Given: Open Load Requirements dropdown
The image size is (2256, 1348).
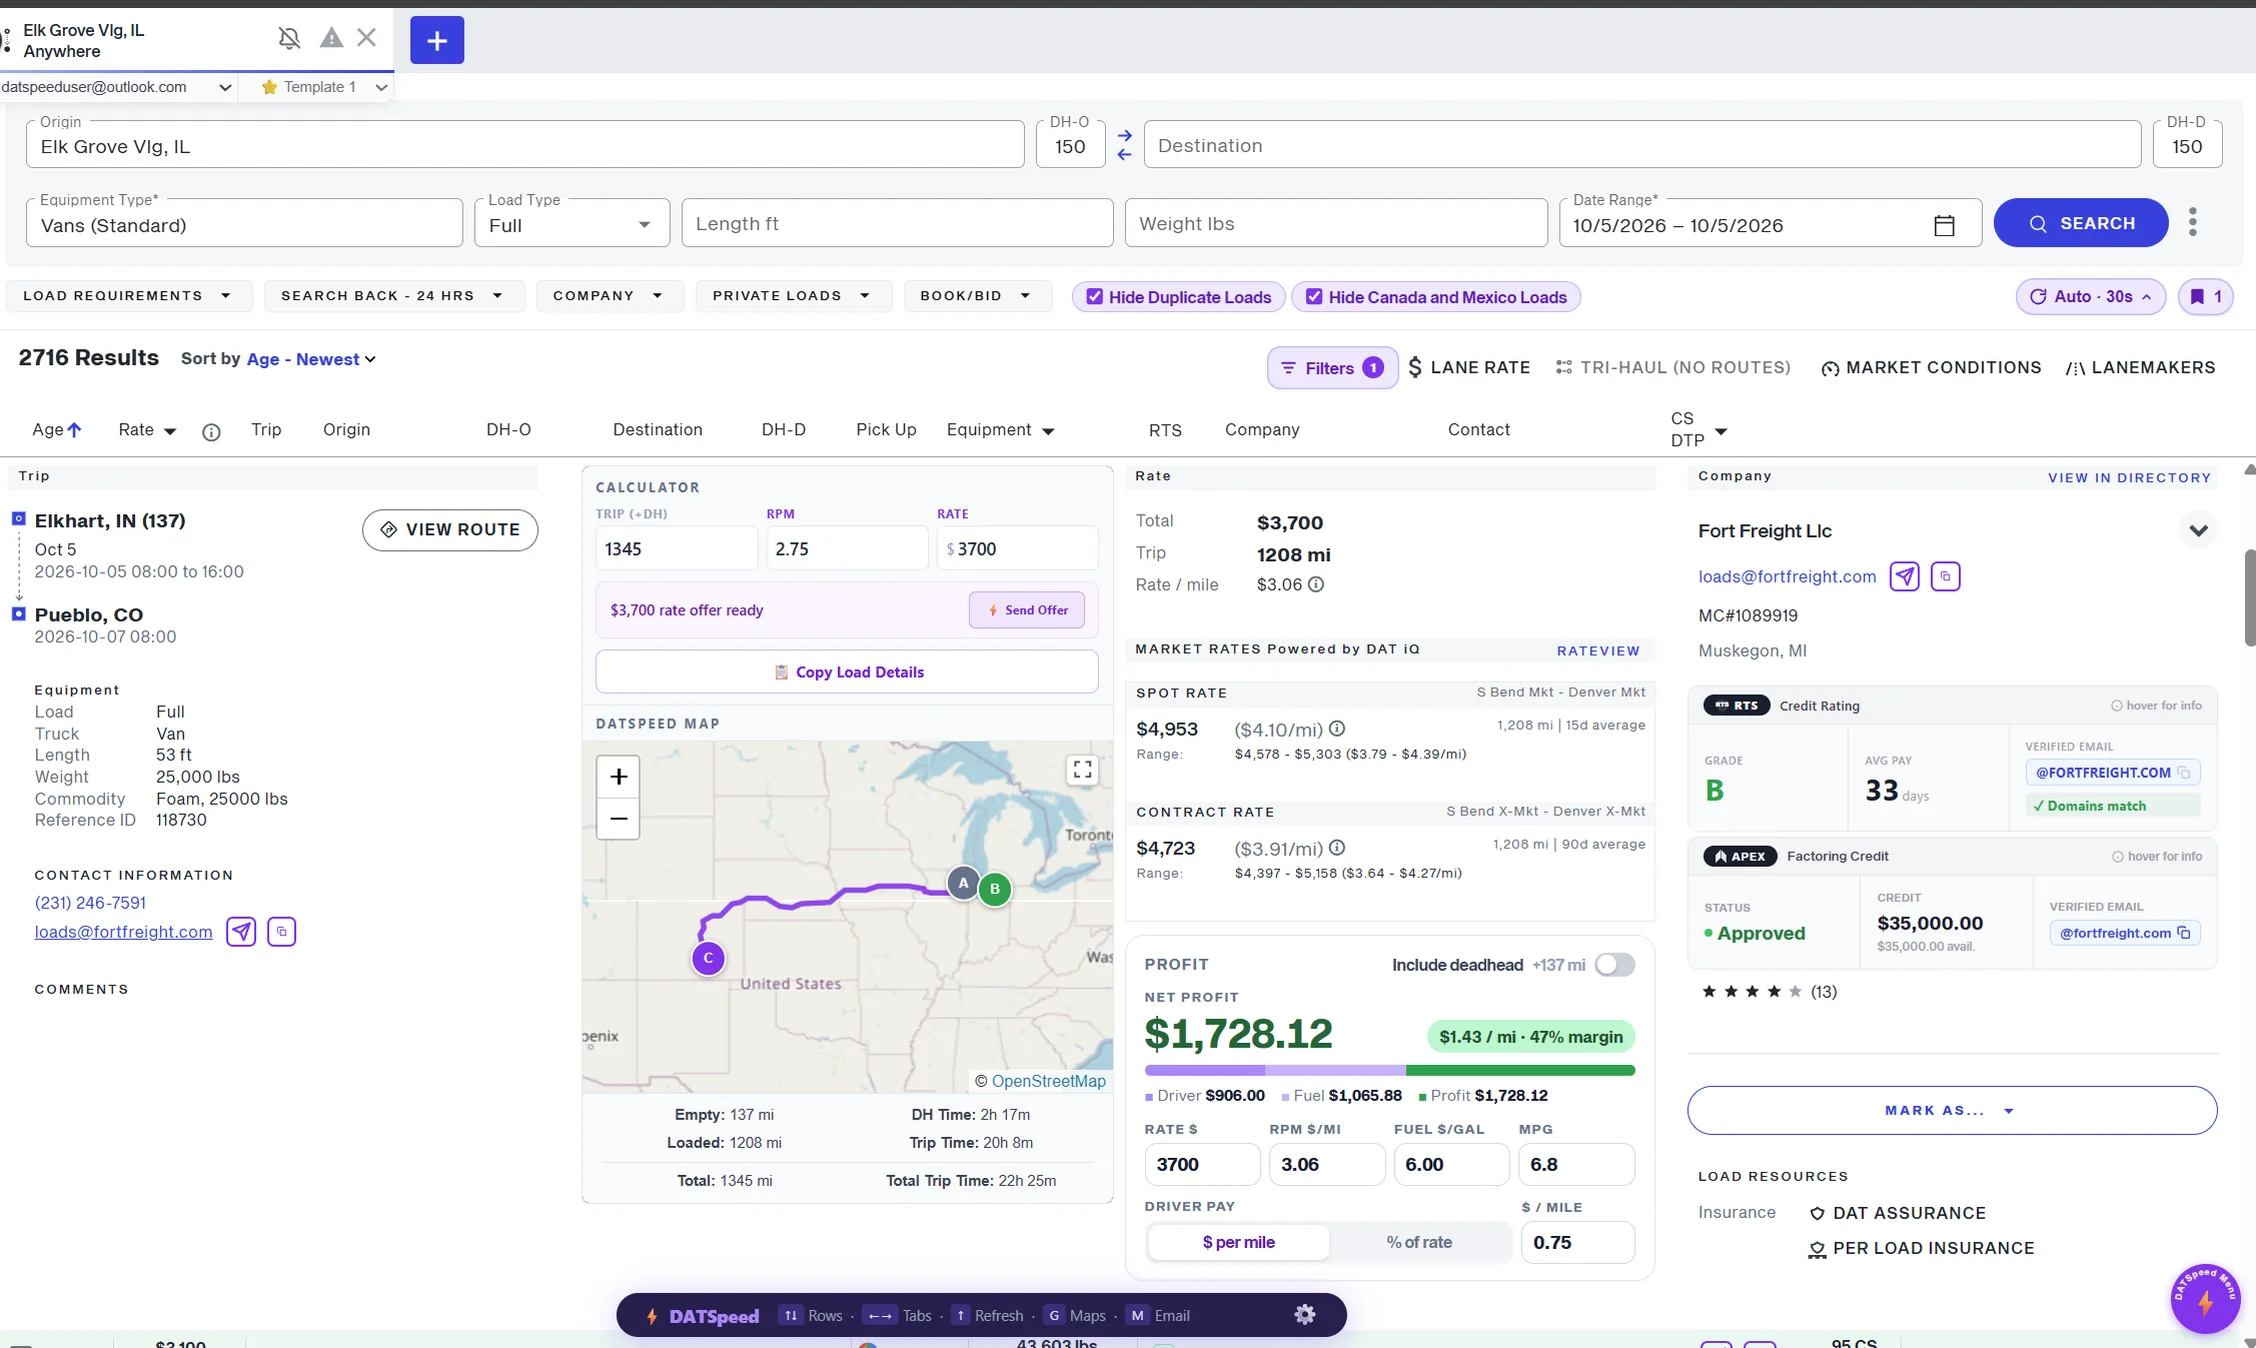Looking at the screenshot, I should 128,296.
